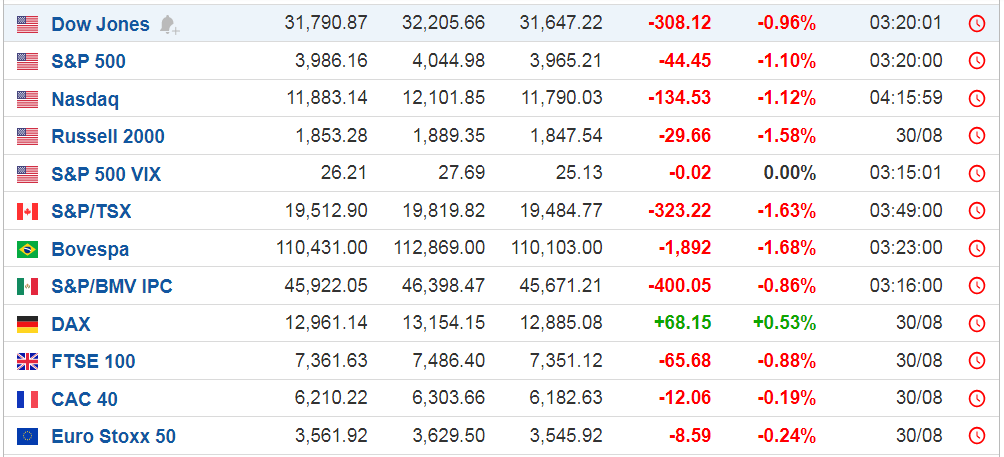The width and height of the screenshot is (1004, 457).
Task: Click the clock icon in the Dow Jones row
Action: pos(976,24)
